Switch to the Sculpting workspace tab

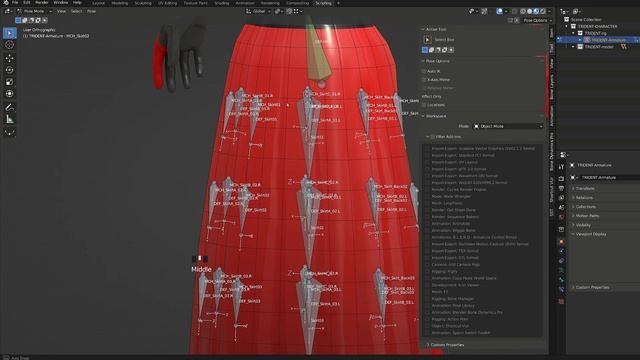(143, 3)
